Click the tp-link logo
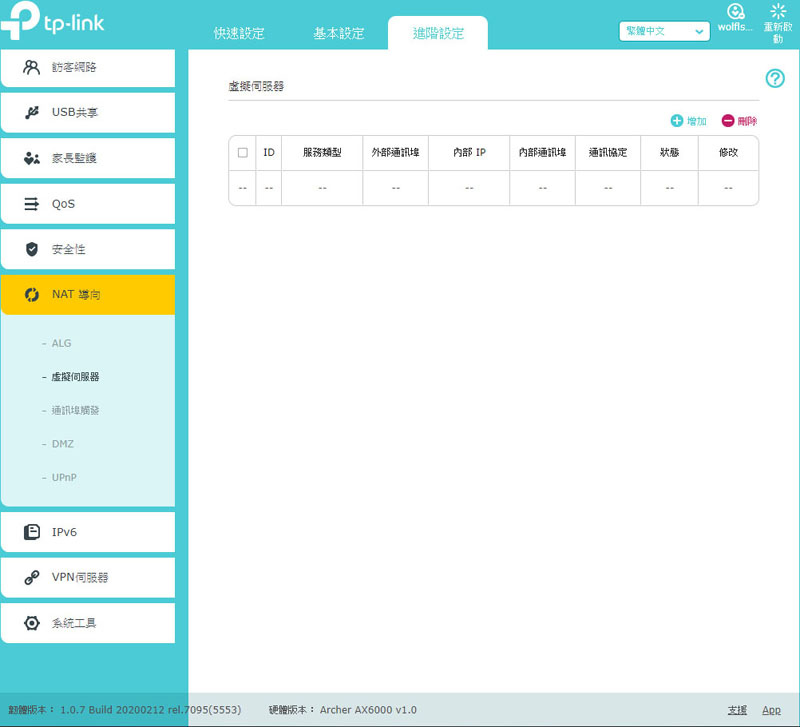This screenshot has height=727, width=800. (x=52, y=20)
